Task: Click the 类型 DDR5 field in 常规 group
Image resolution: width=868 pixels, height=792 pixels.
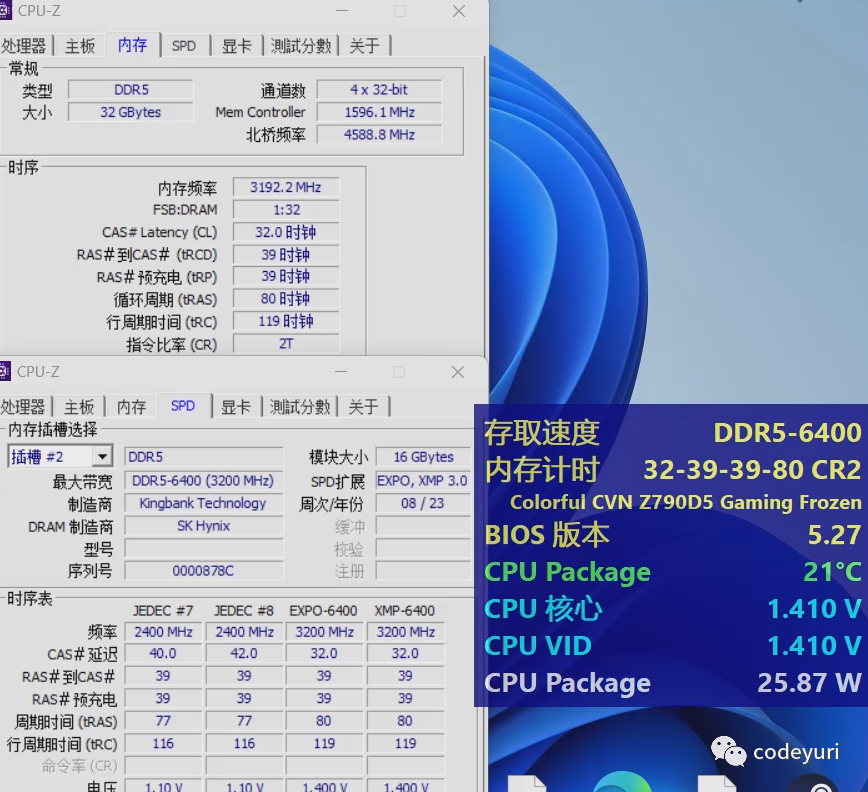Action: coord(131,90)
